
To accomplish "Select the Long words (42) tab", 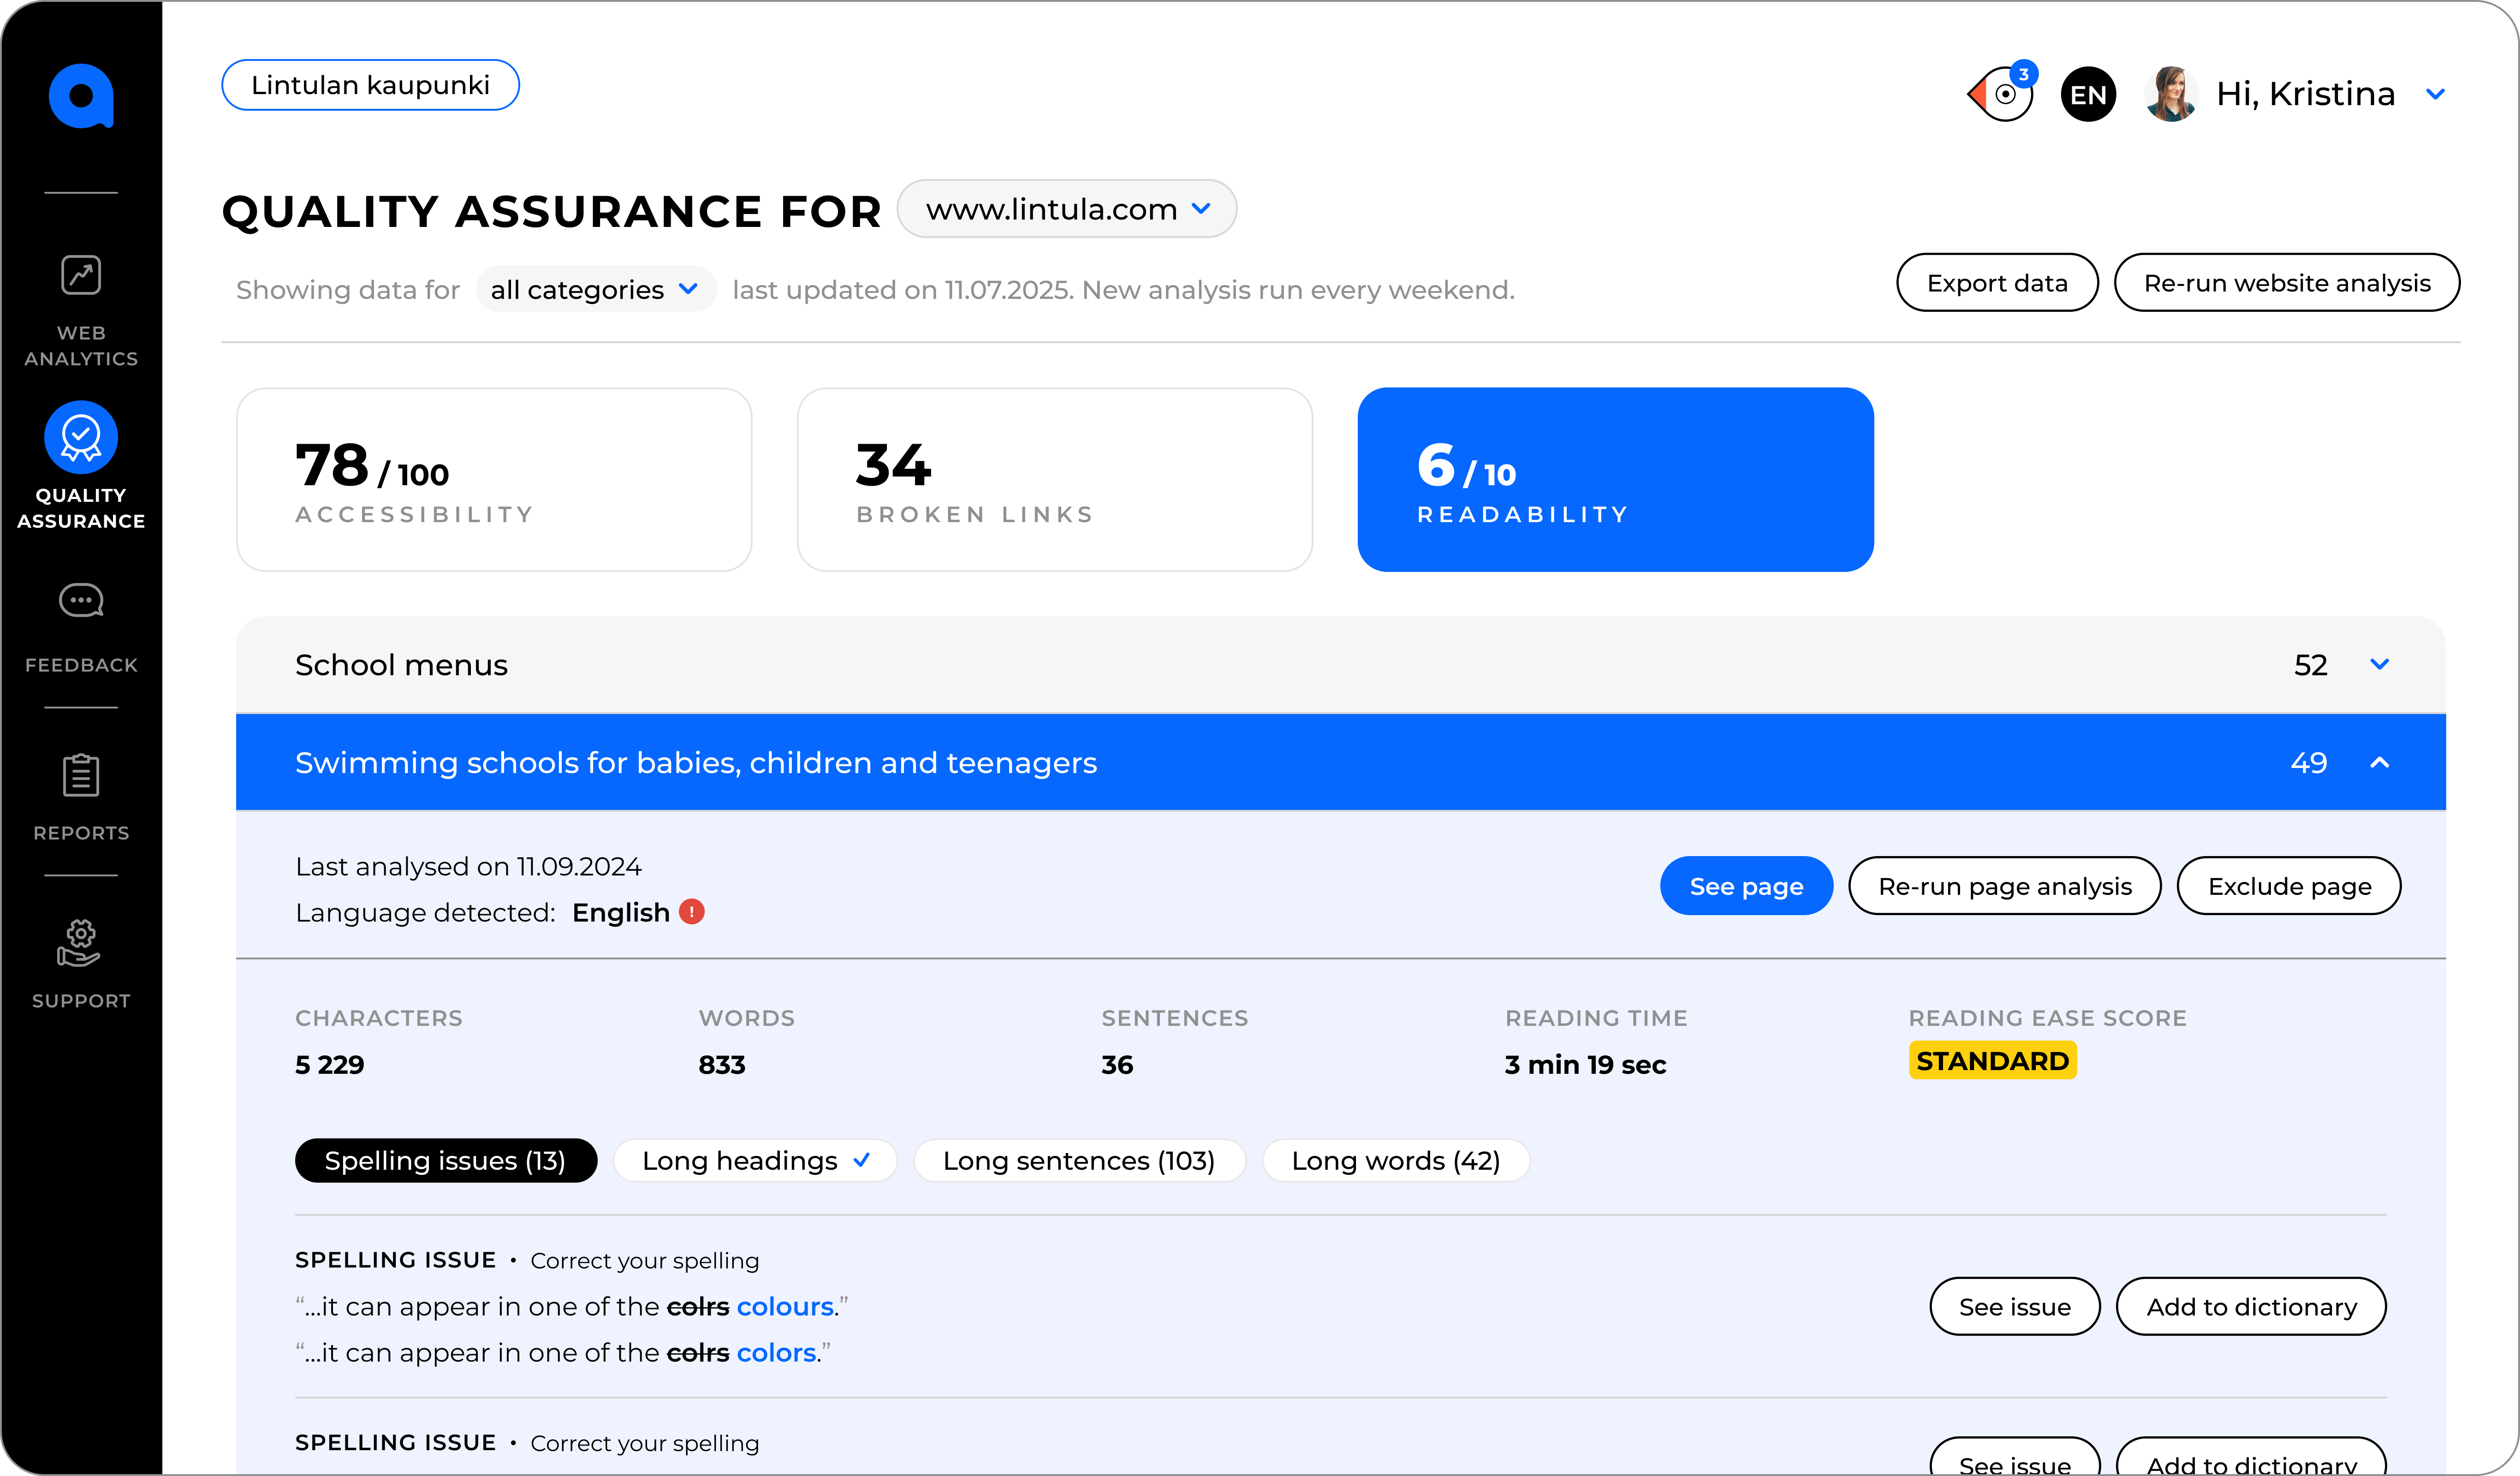I will point(1396,1161).
